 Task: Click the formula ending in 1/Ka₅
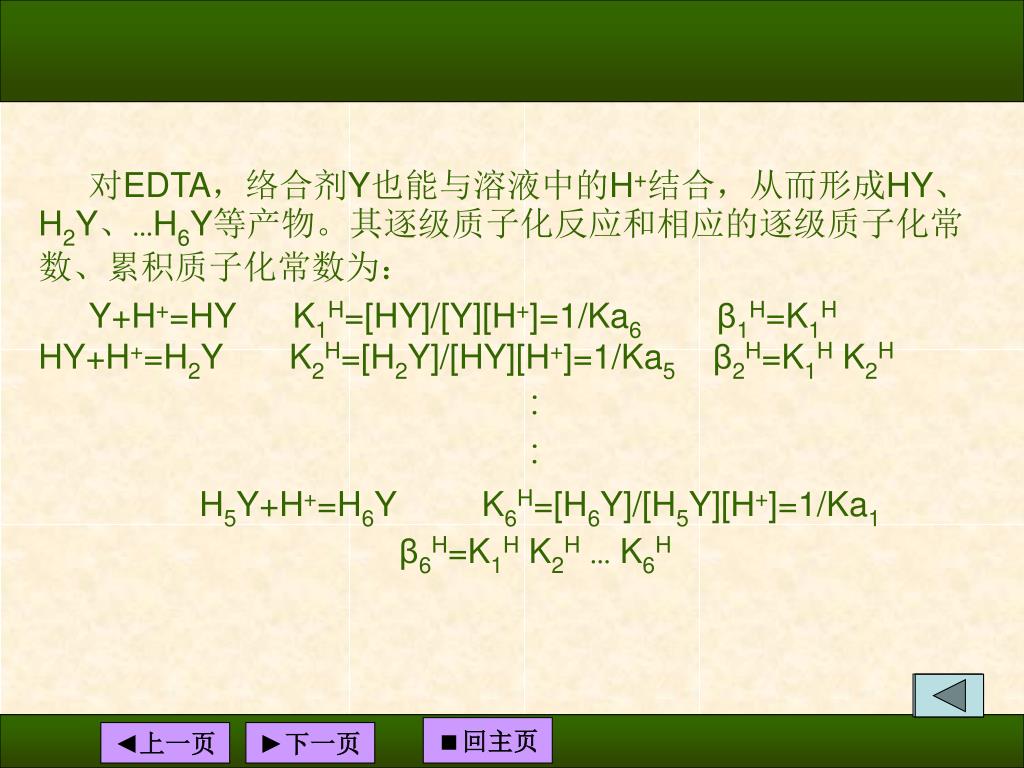click(483, 360)
